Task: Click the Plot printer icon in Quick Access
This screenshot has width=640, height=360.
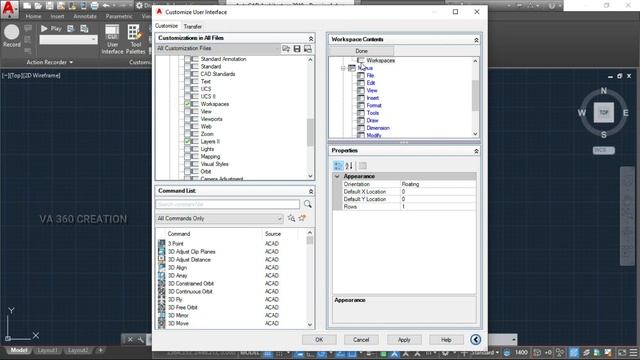Action: click(94, 6)
